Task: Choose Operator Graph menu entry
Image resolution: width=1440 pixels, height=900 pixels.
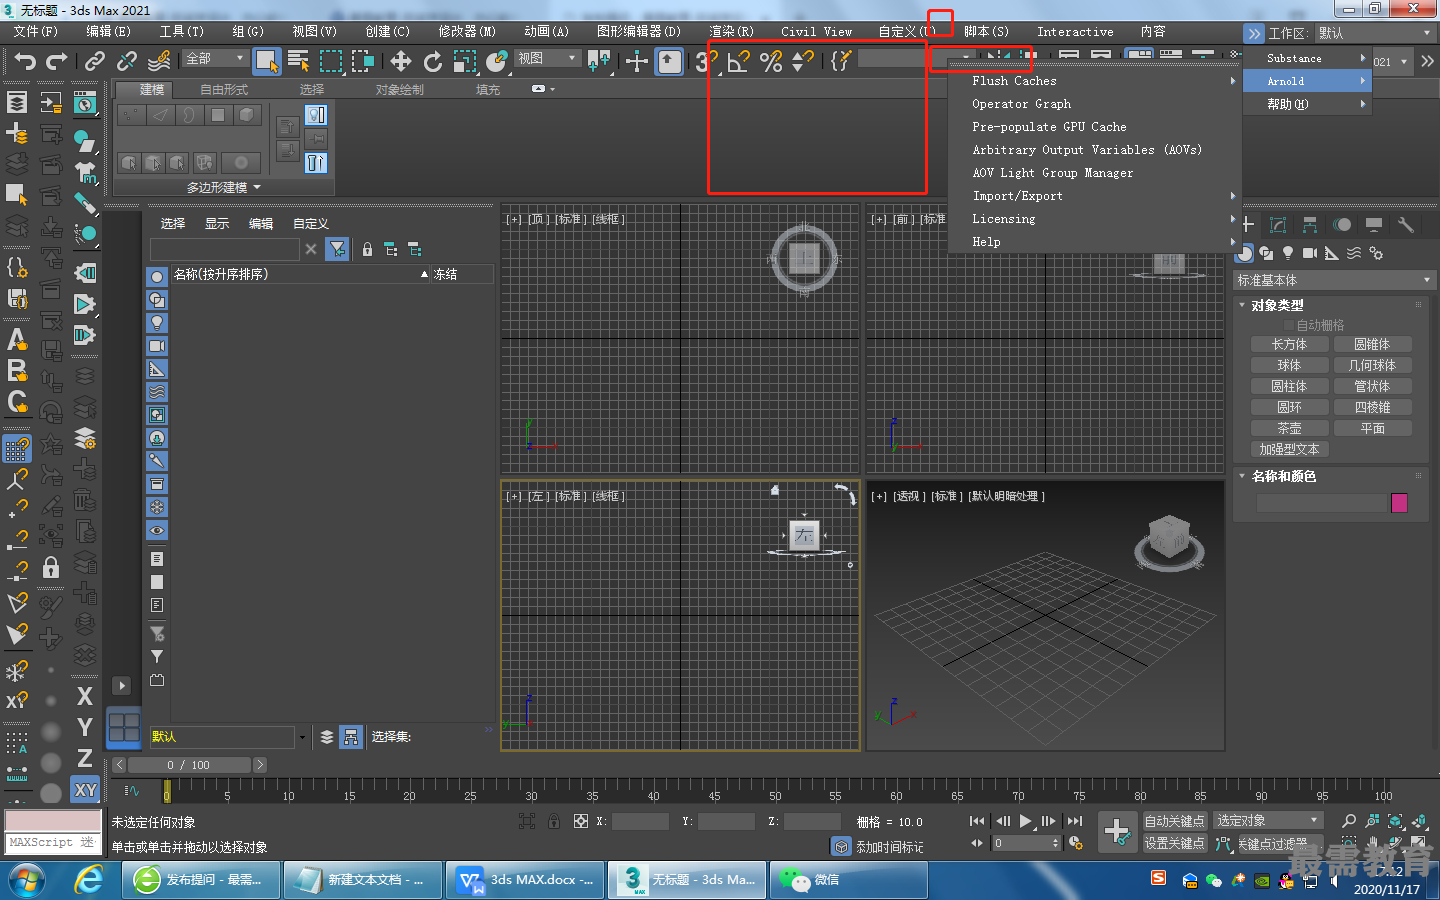Action: (1095, 104)
